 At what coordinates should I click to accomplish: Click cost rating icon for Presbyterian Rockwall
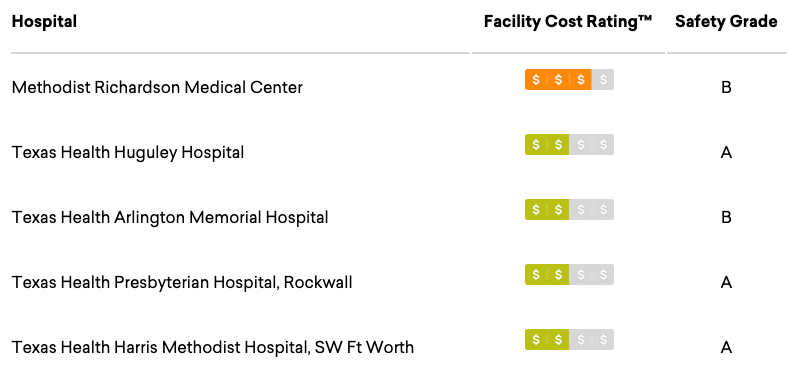(x=569, y=275)
